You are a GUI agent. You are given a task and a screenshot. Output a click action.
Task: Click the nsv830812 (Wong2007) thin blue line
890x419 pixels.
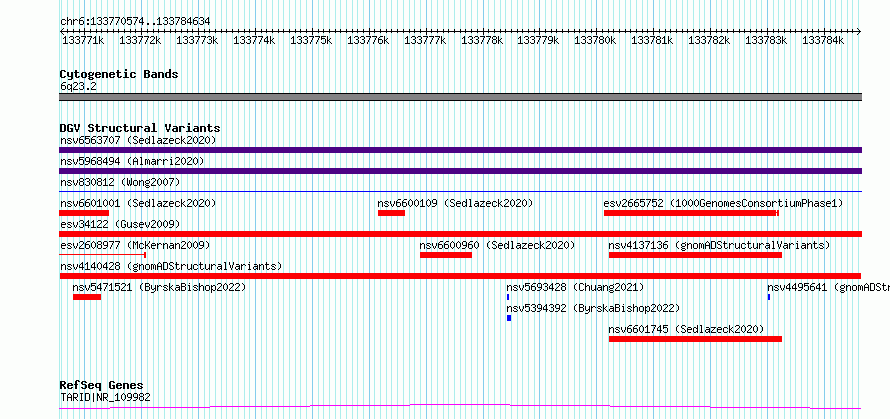460,192
